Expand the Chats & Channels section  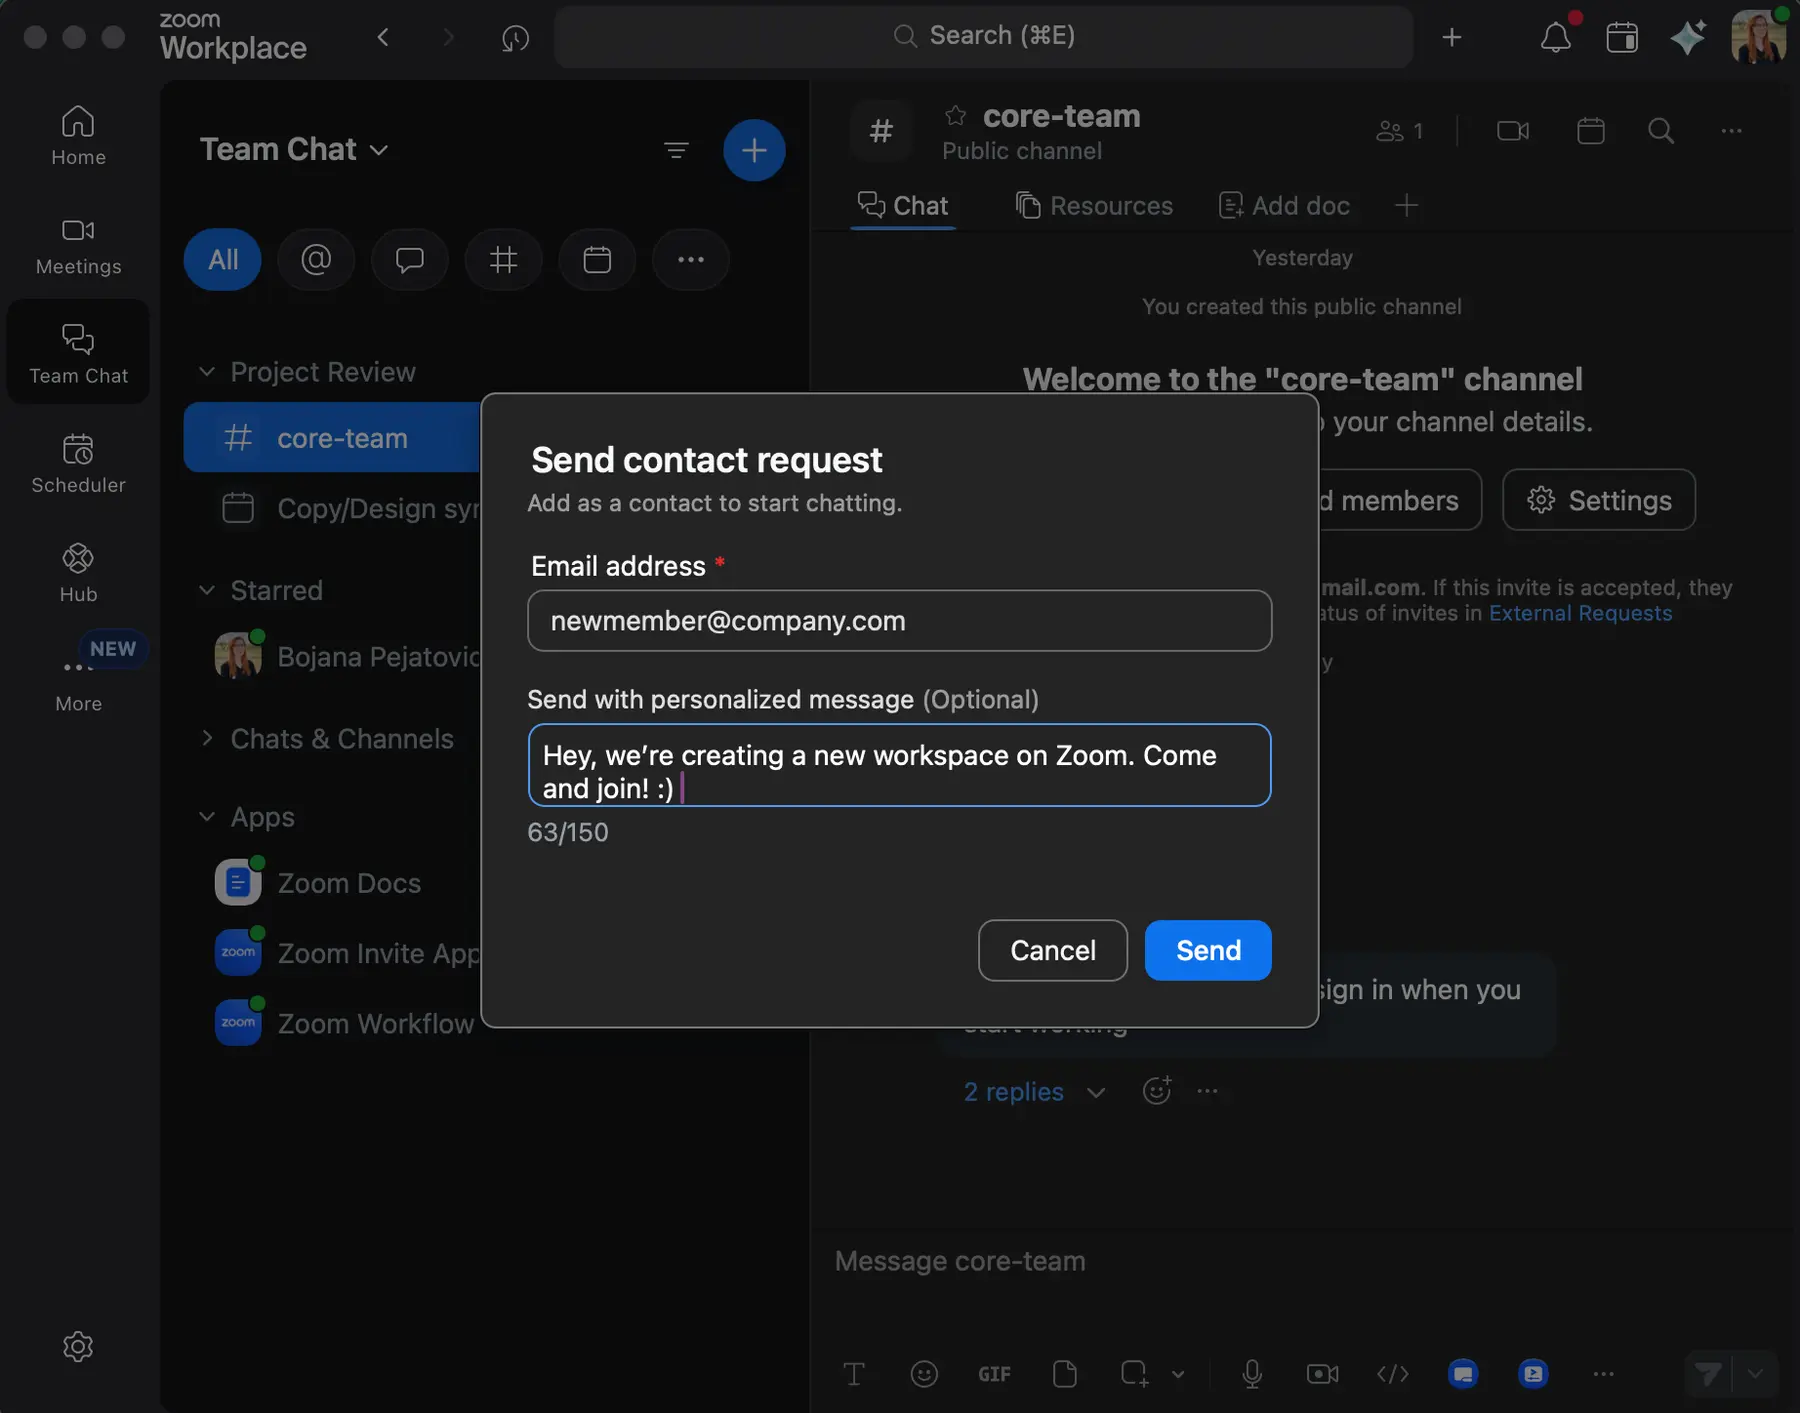pyautogui.click(x=206, y=738)
